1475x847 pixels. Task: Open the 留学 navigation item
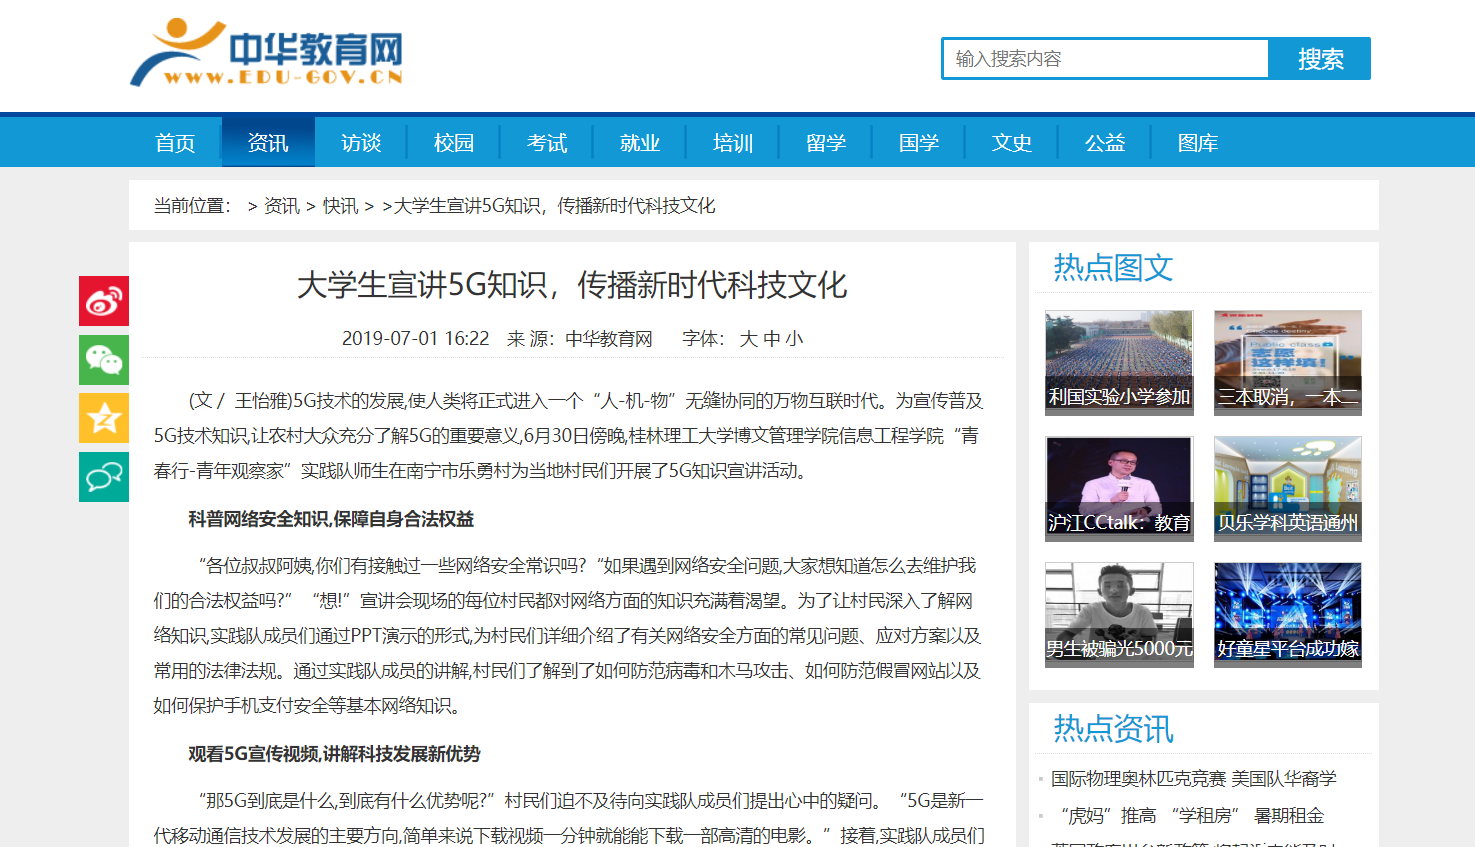826,143
